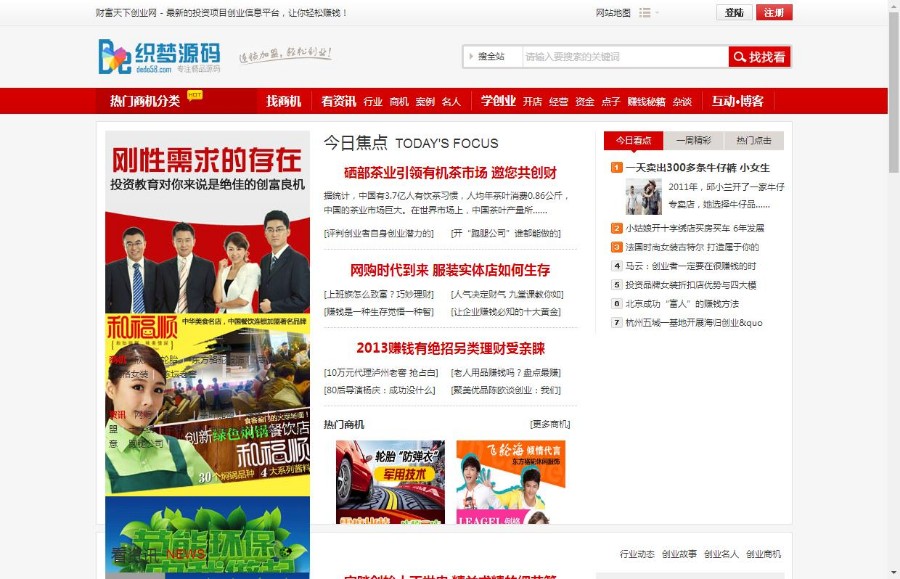The width and height of the screenshot is (900, 579).
Task: Open article 投资品牌女装折扣店优势与四大模
Action: pyautogui.click(x=690, y=285)
